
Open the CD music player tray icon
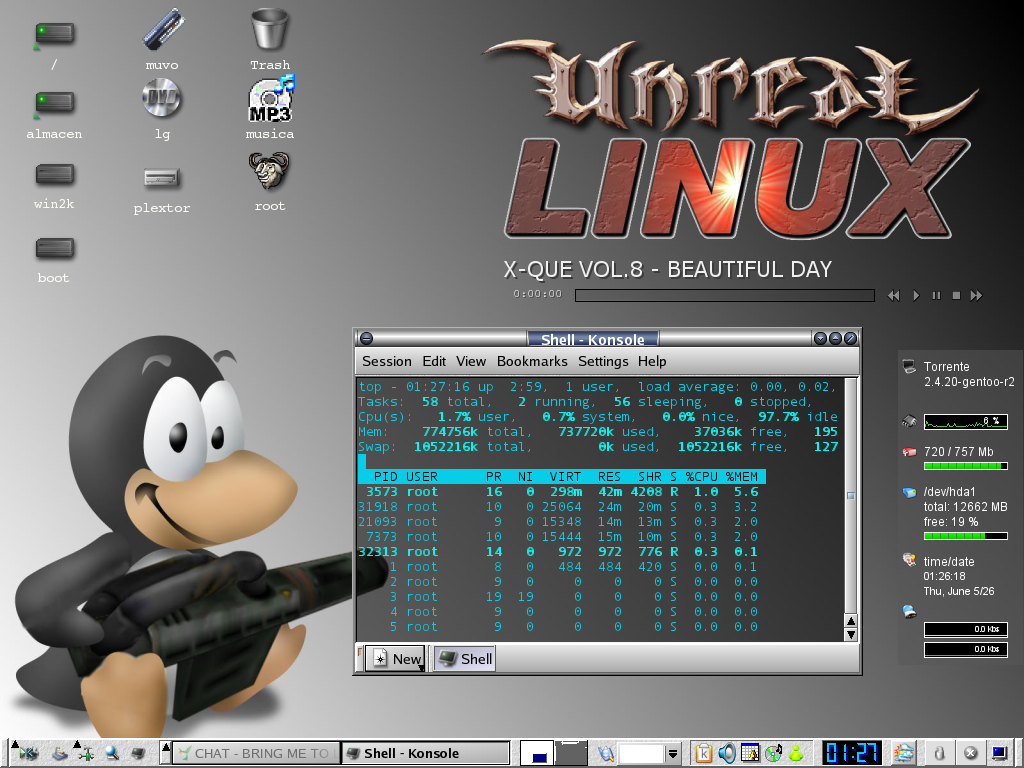click(773, 754)
